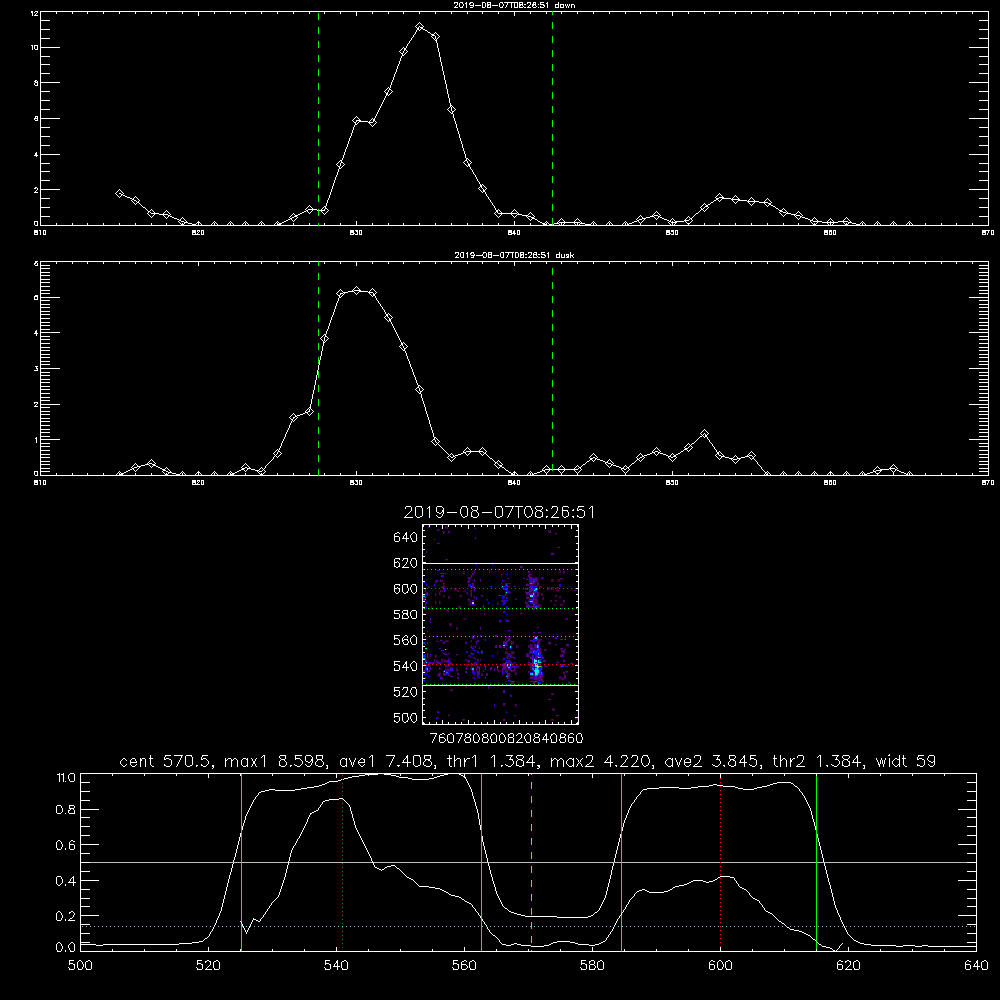
Task: Select the 'widt 59' value
Action: tap(906, 761)
